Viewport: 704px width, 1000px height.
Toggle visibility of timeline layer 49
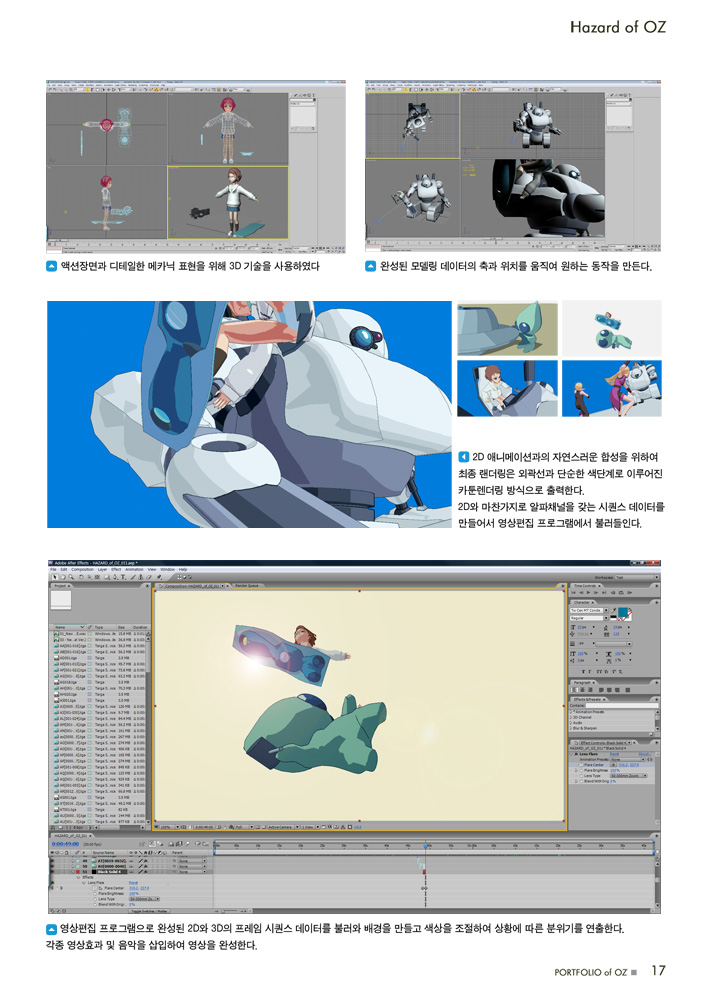point(52,861)
